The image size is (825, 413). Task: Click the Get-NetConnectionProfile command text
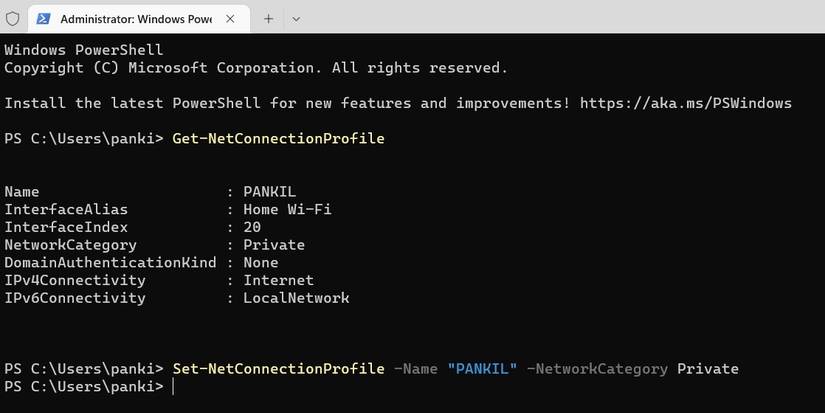click(x=278, y=139)
